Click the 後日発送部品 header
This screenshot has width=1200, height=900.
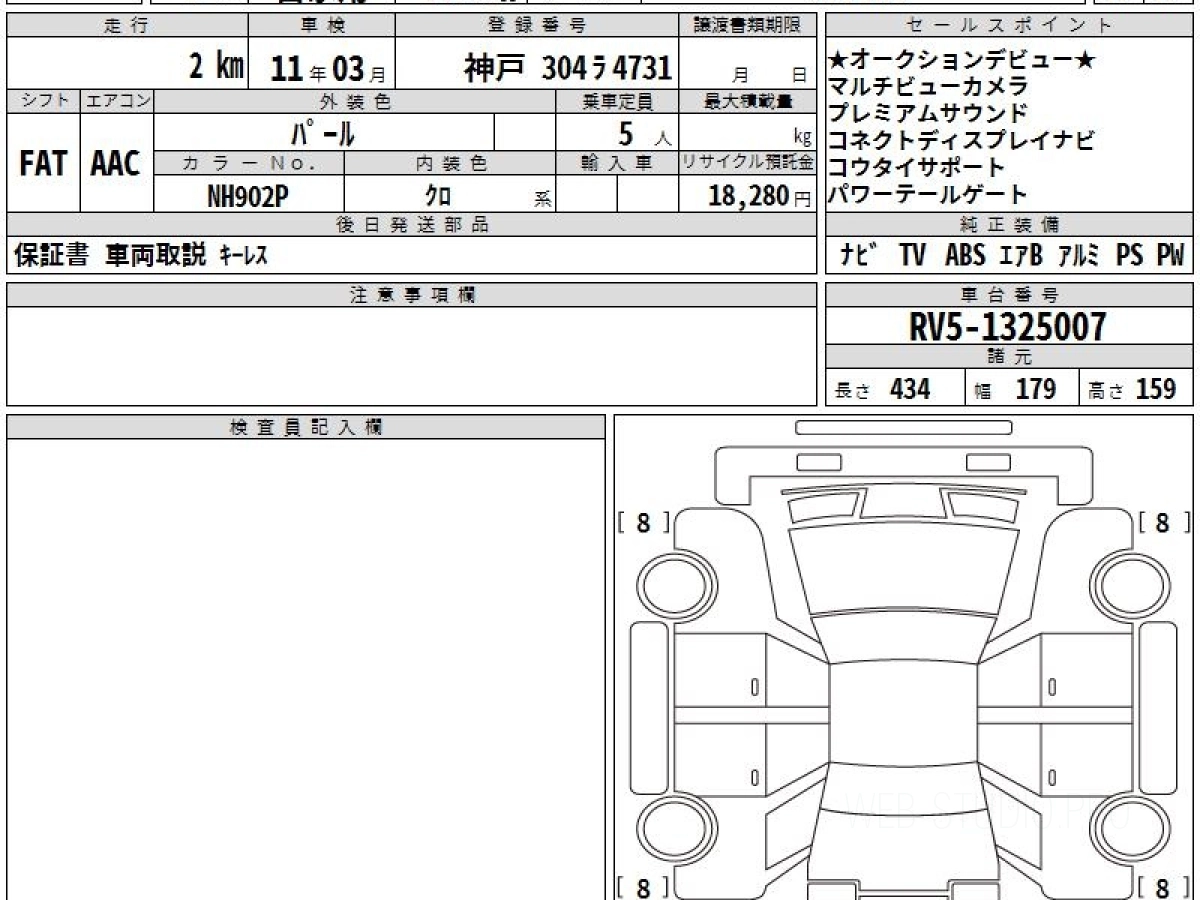pyautogui.click(x=412, y=225)
